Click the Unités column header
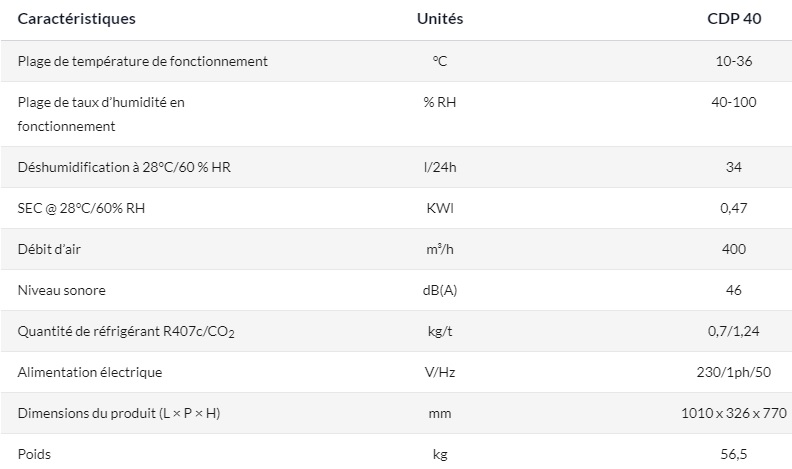792x469 pixels. [x=439, y=19]
